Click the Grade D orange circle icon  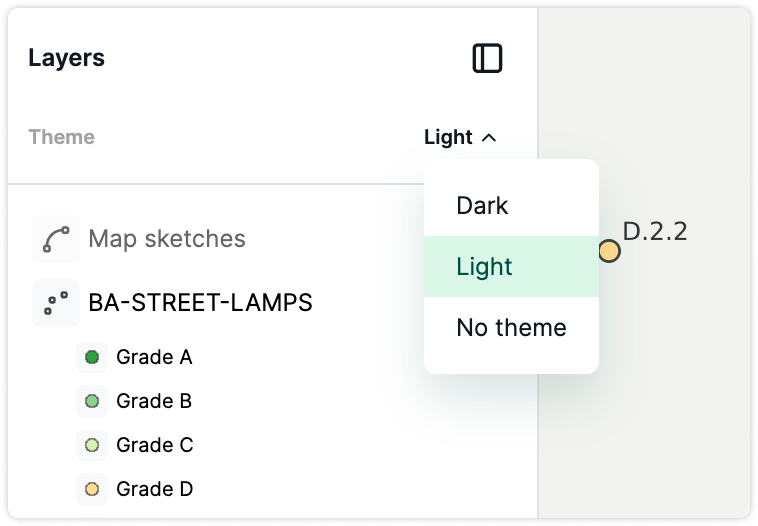click(x=92, y=489)
